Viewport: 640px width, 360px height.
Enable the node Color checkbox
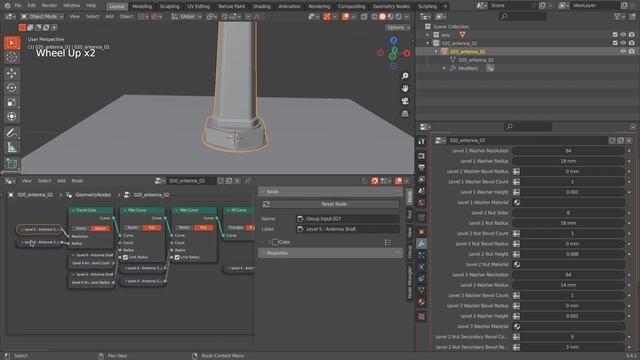click(275, 242)
